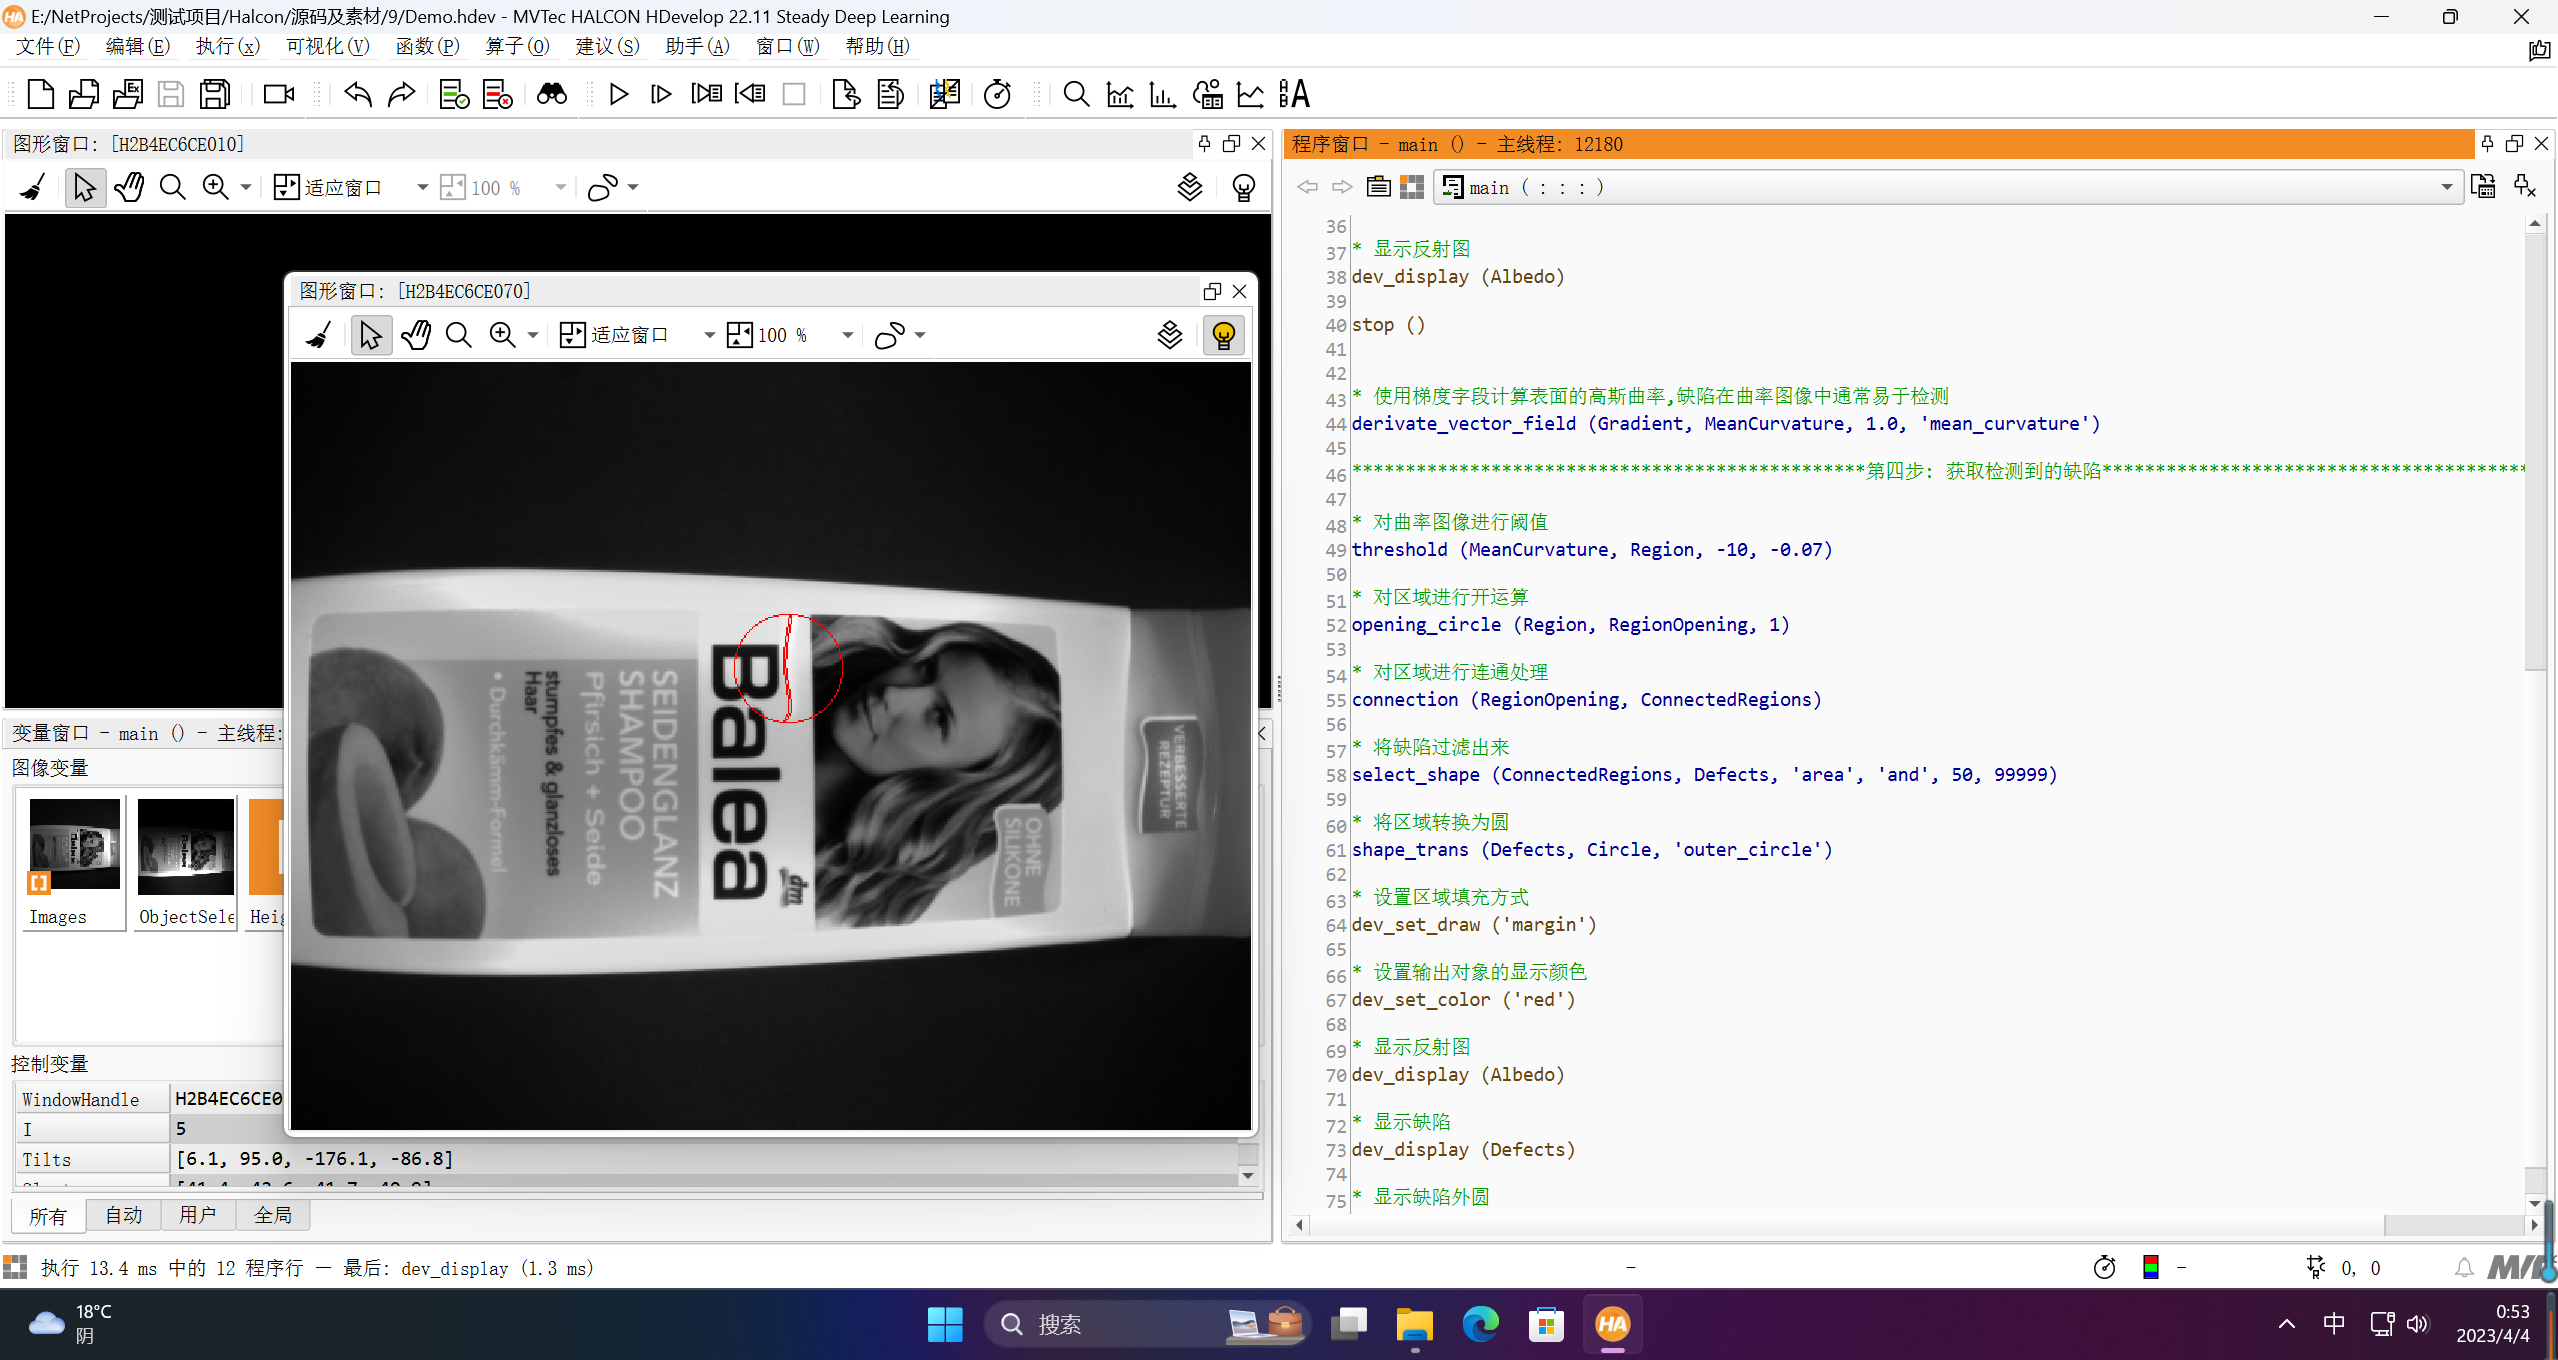Switch to the 用户 variables tab
Viewport: 2558px width, 1360px height.
(x=197, y=1215)
